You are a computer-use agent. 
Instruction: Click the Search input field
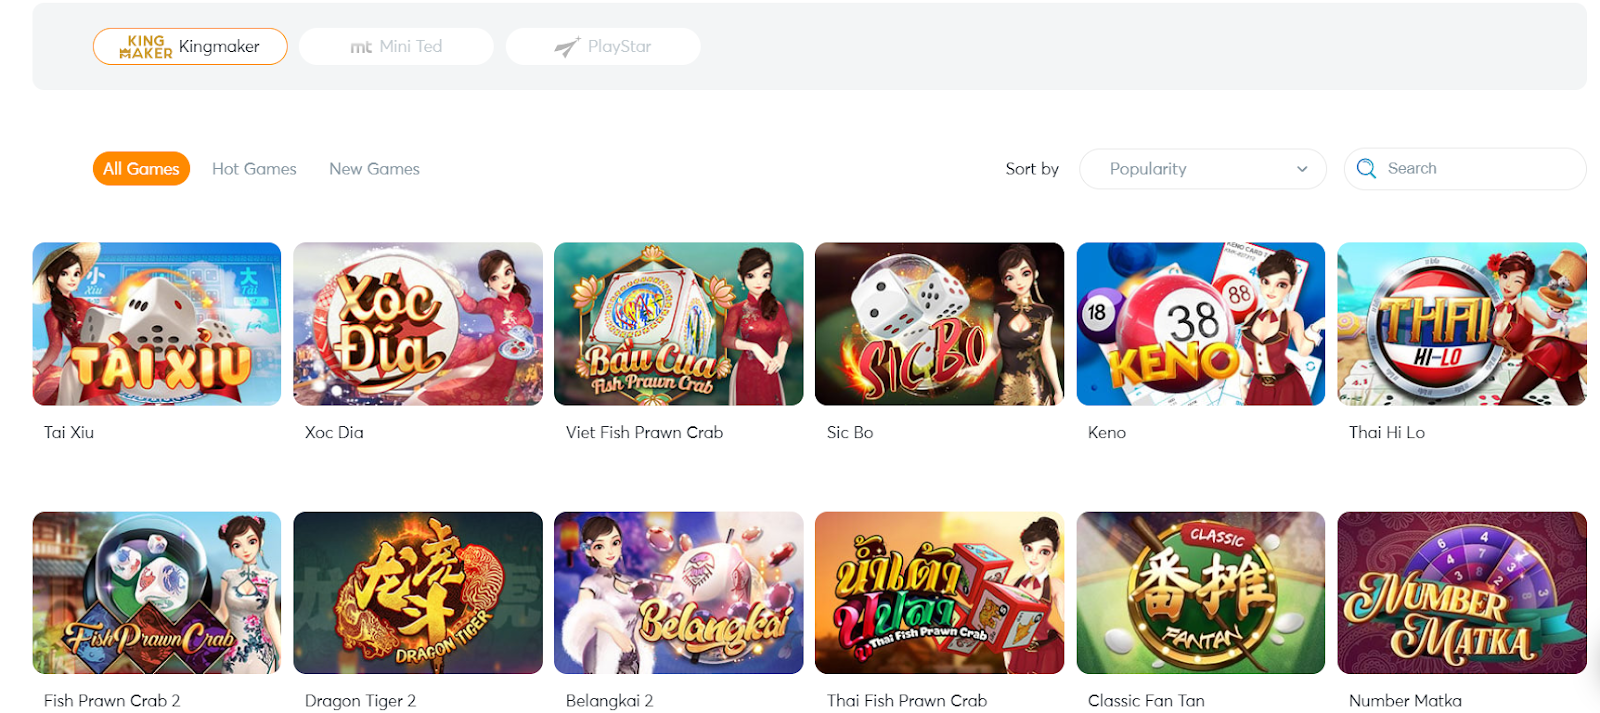pos(1465,169)
